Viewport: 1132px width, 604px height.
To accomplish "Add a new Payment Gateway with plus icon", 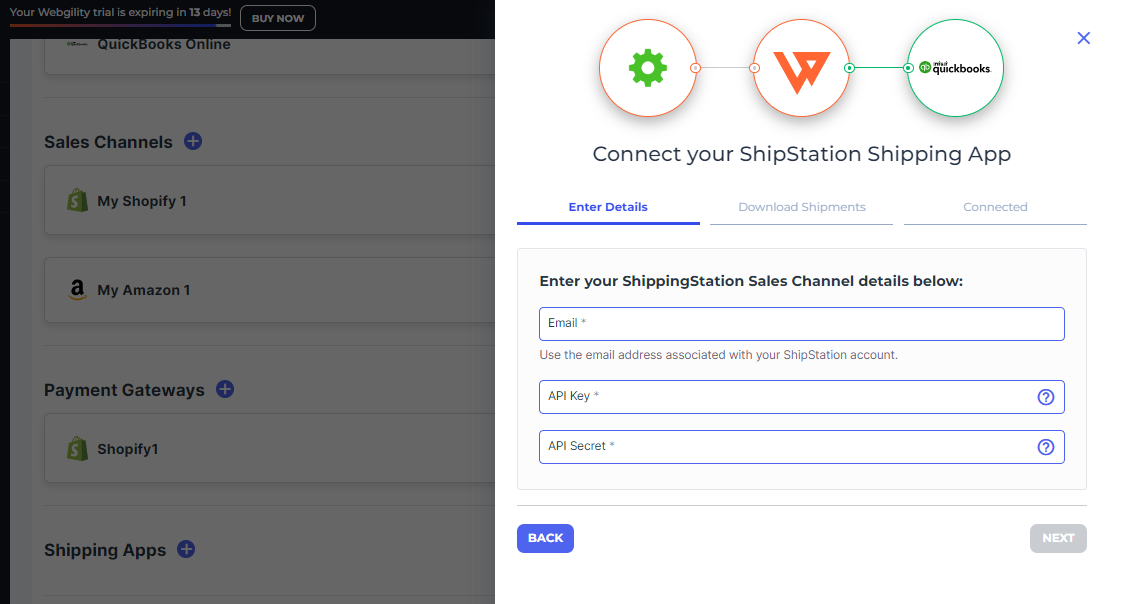I will pyautogui.click(x=225, y=390).
